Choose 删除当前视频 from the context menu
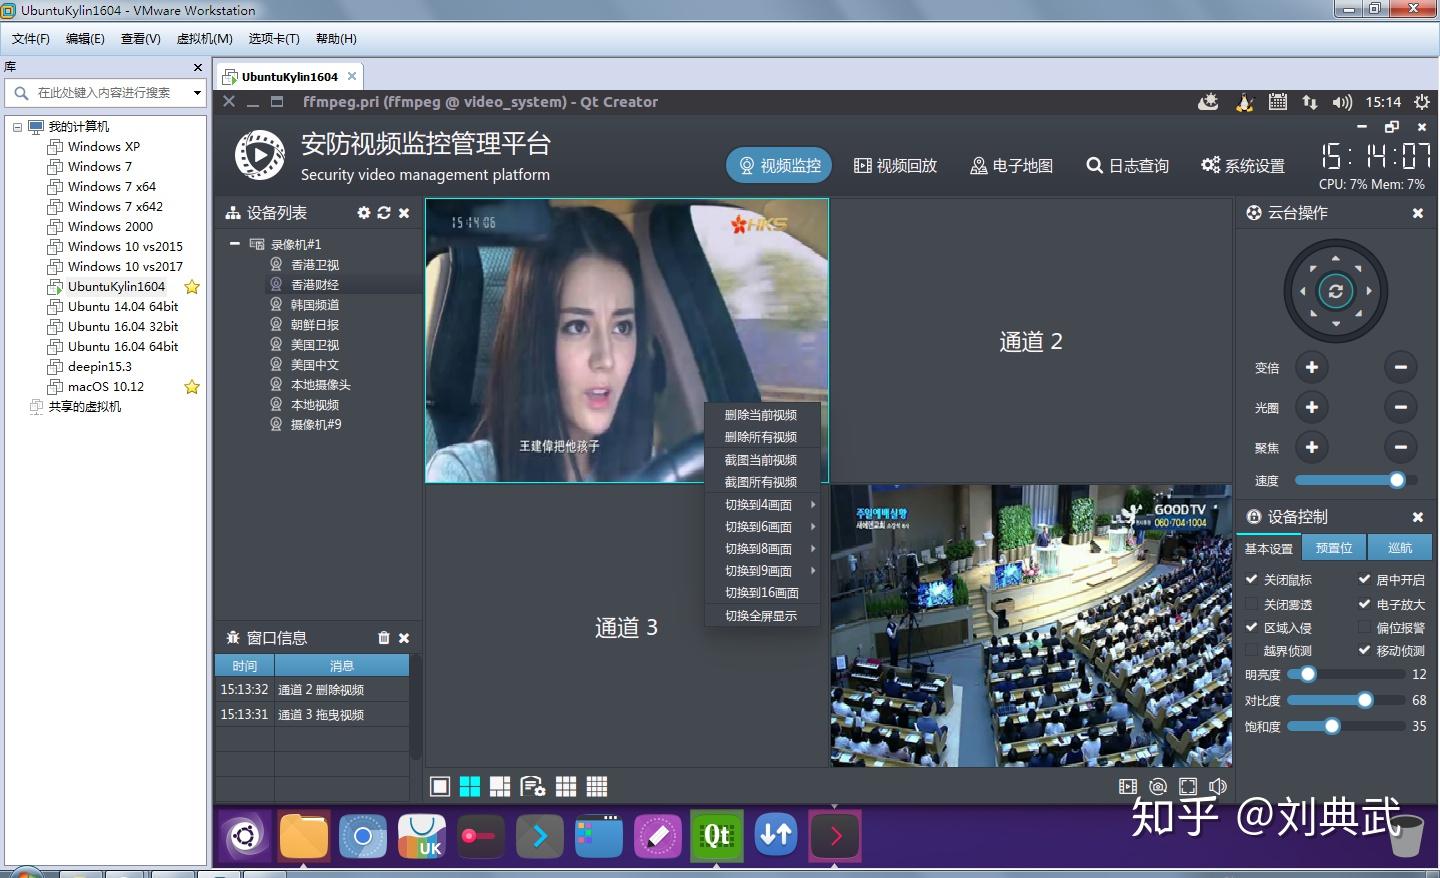 (x=761, y=414)
